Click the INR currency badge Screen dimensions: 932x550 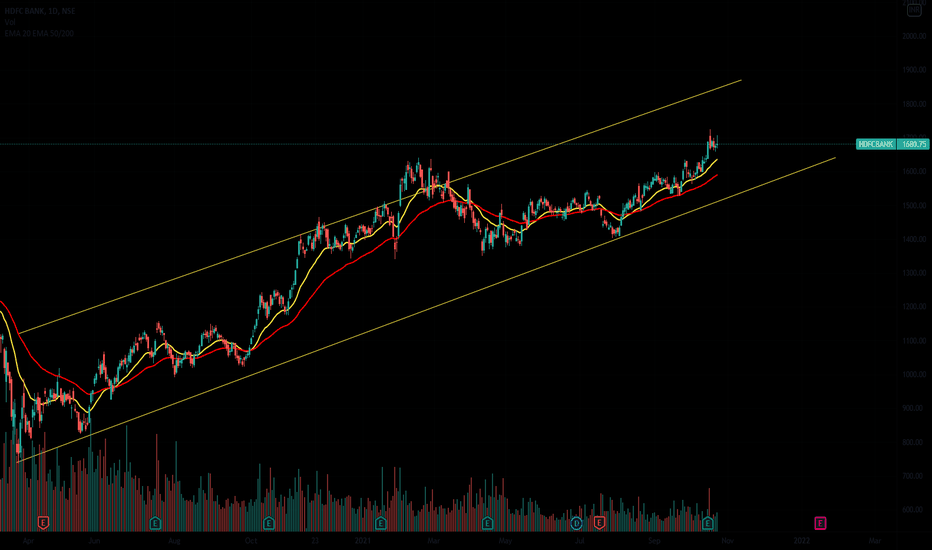click(x=914, y=10)
